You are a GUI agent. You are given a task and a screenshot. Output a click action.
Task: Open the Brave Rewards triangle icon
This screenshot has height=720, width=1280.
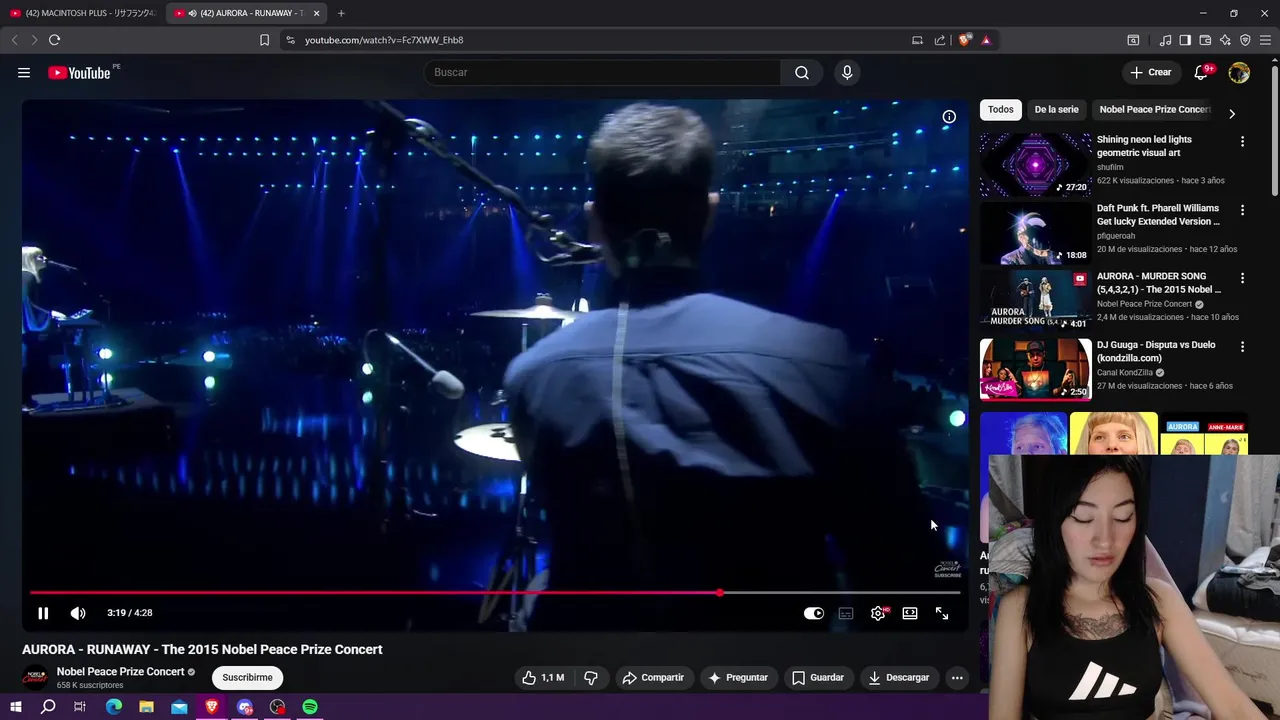tap(986, 40)
